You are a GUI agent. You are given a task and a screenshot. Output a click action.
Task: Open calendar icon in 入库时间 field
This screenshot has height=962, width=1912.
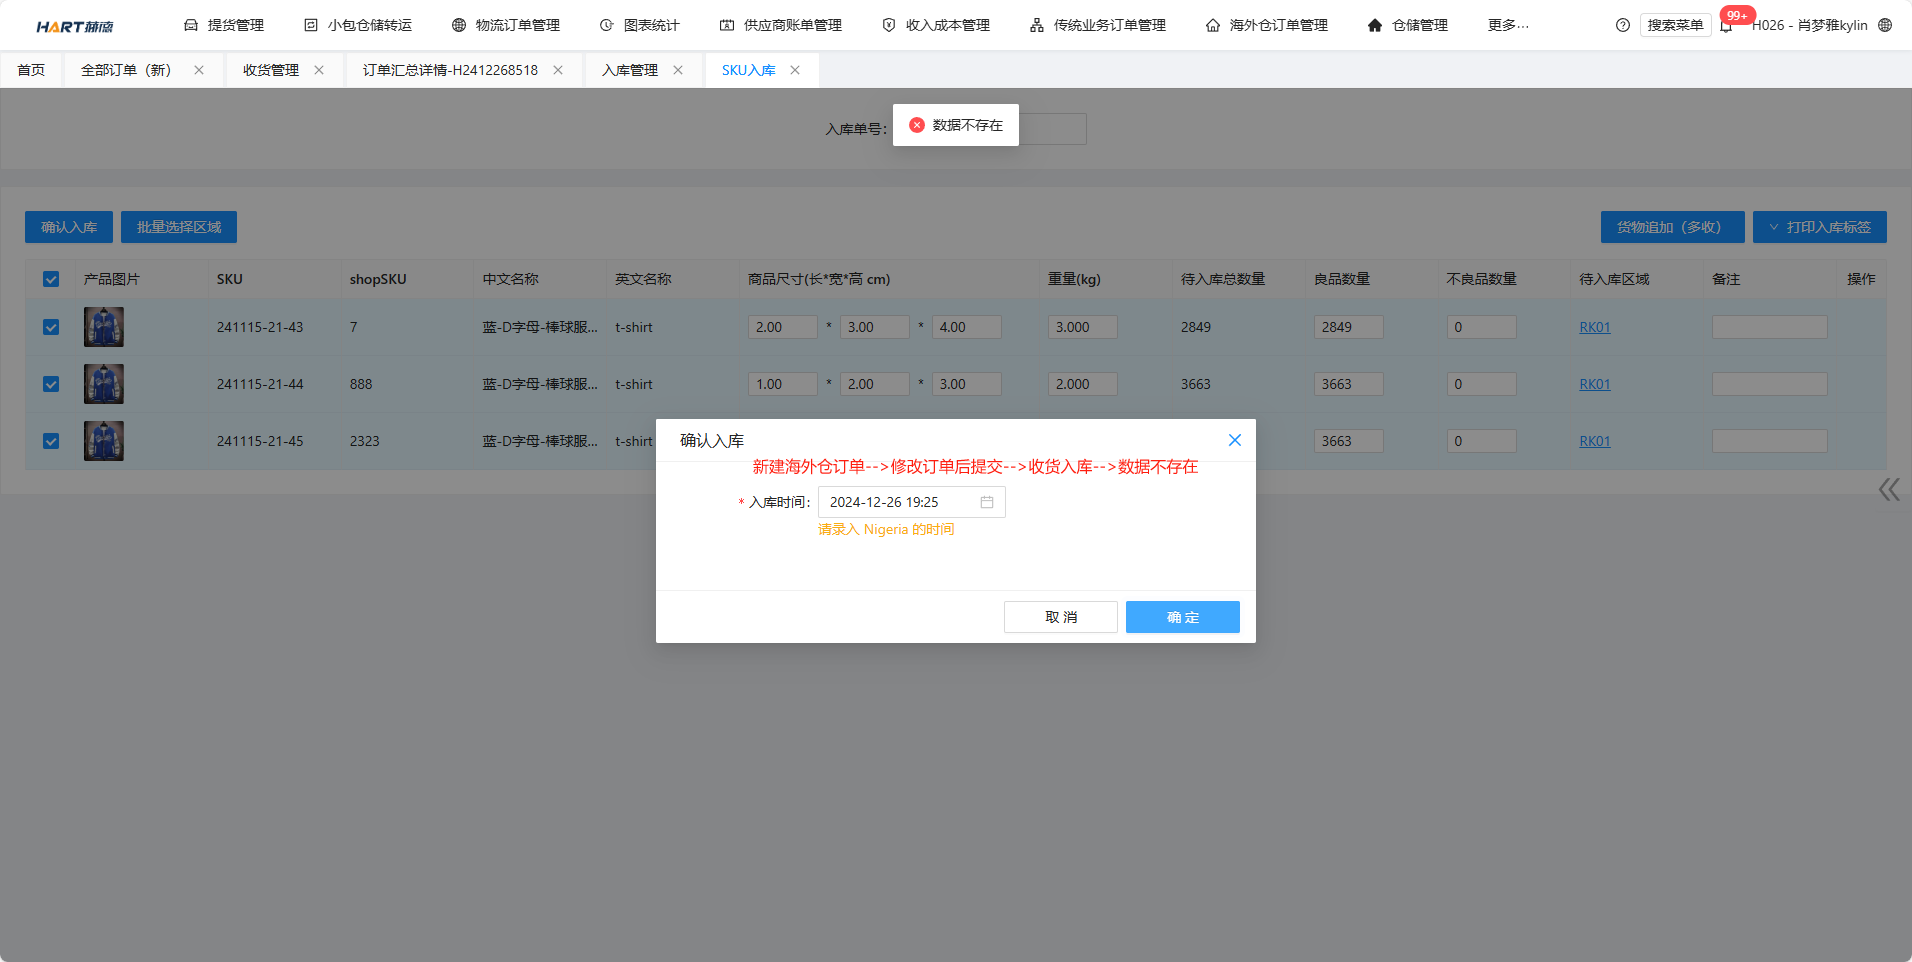click(x=987, y=502)
